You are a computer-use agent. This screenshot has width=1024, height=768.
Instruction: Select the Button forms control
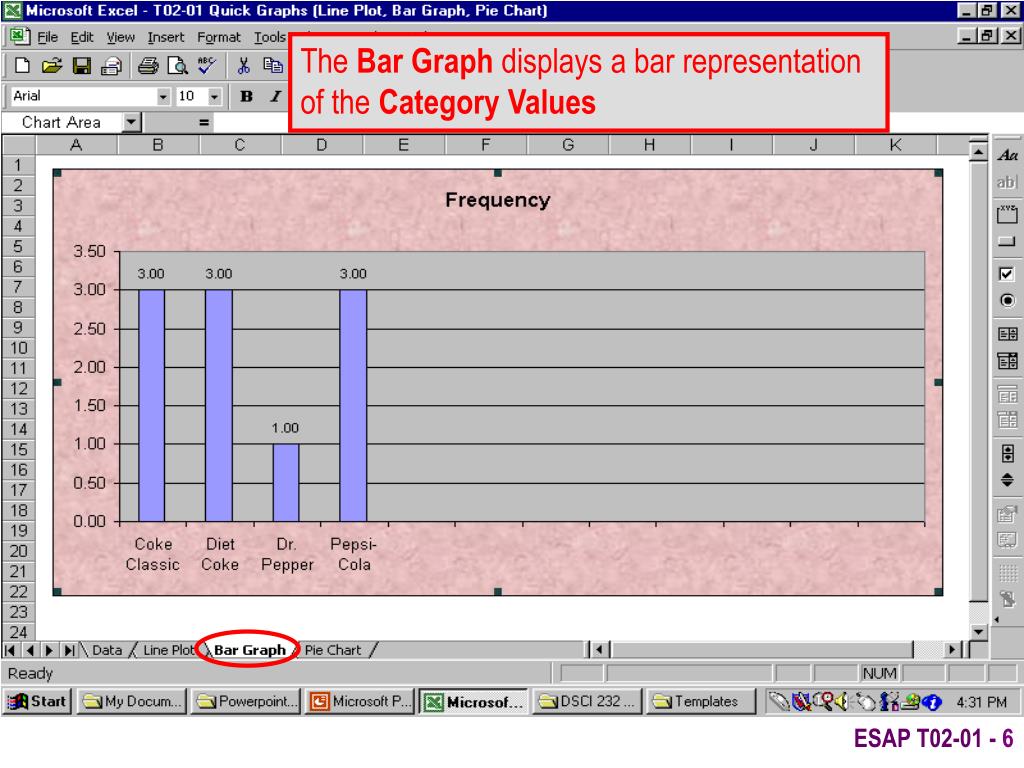(x=1007, y=242)
